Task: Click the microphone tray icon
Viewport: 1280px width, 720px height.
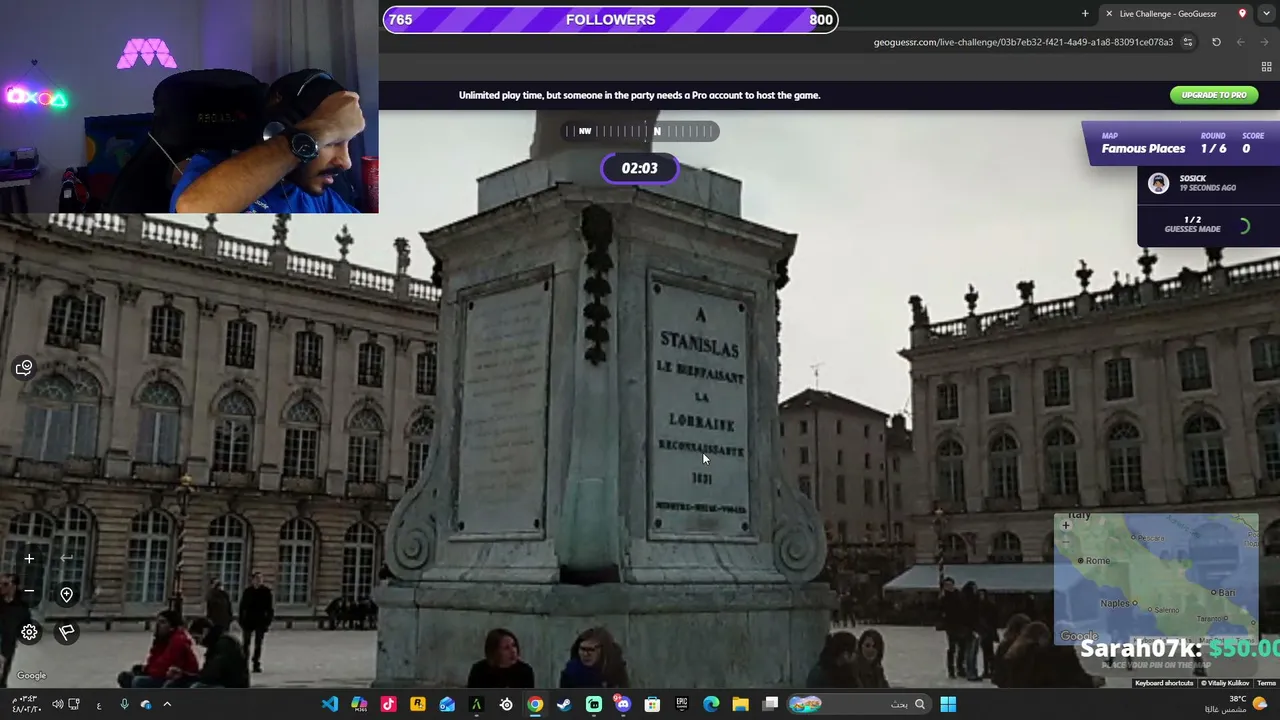Action: 124,704
